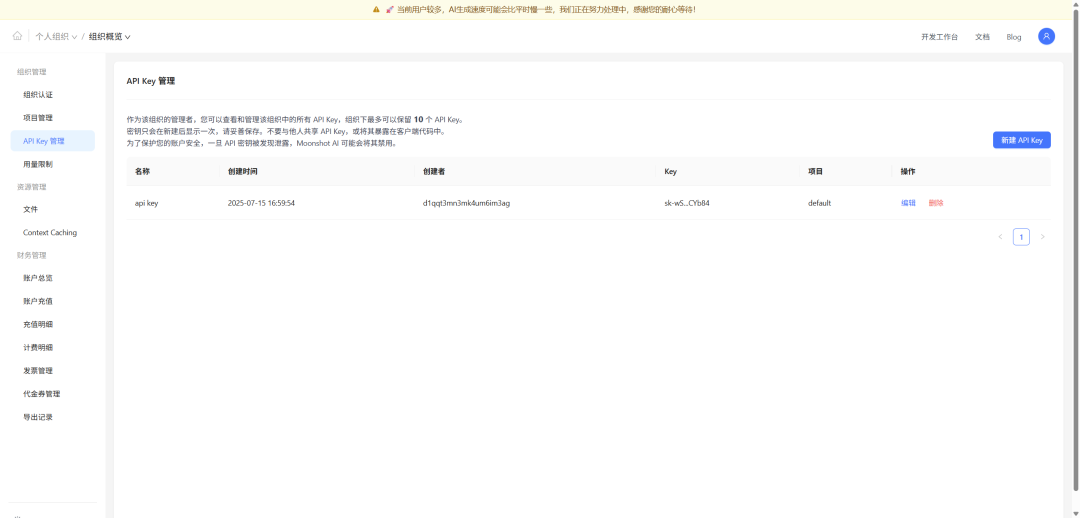Image resolution: width=1080 pixels, height=518 pixels.
Task: Open 导出记录 in sidebar
Action: [x=53, y=417]
